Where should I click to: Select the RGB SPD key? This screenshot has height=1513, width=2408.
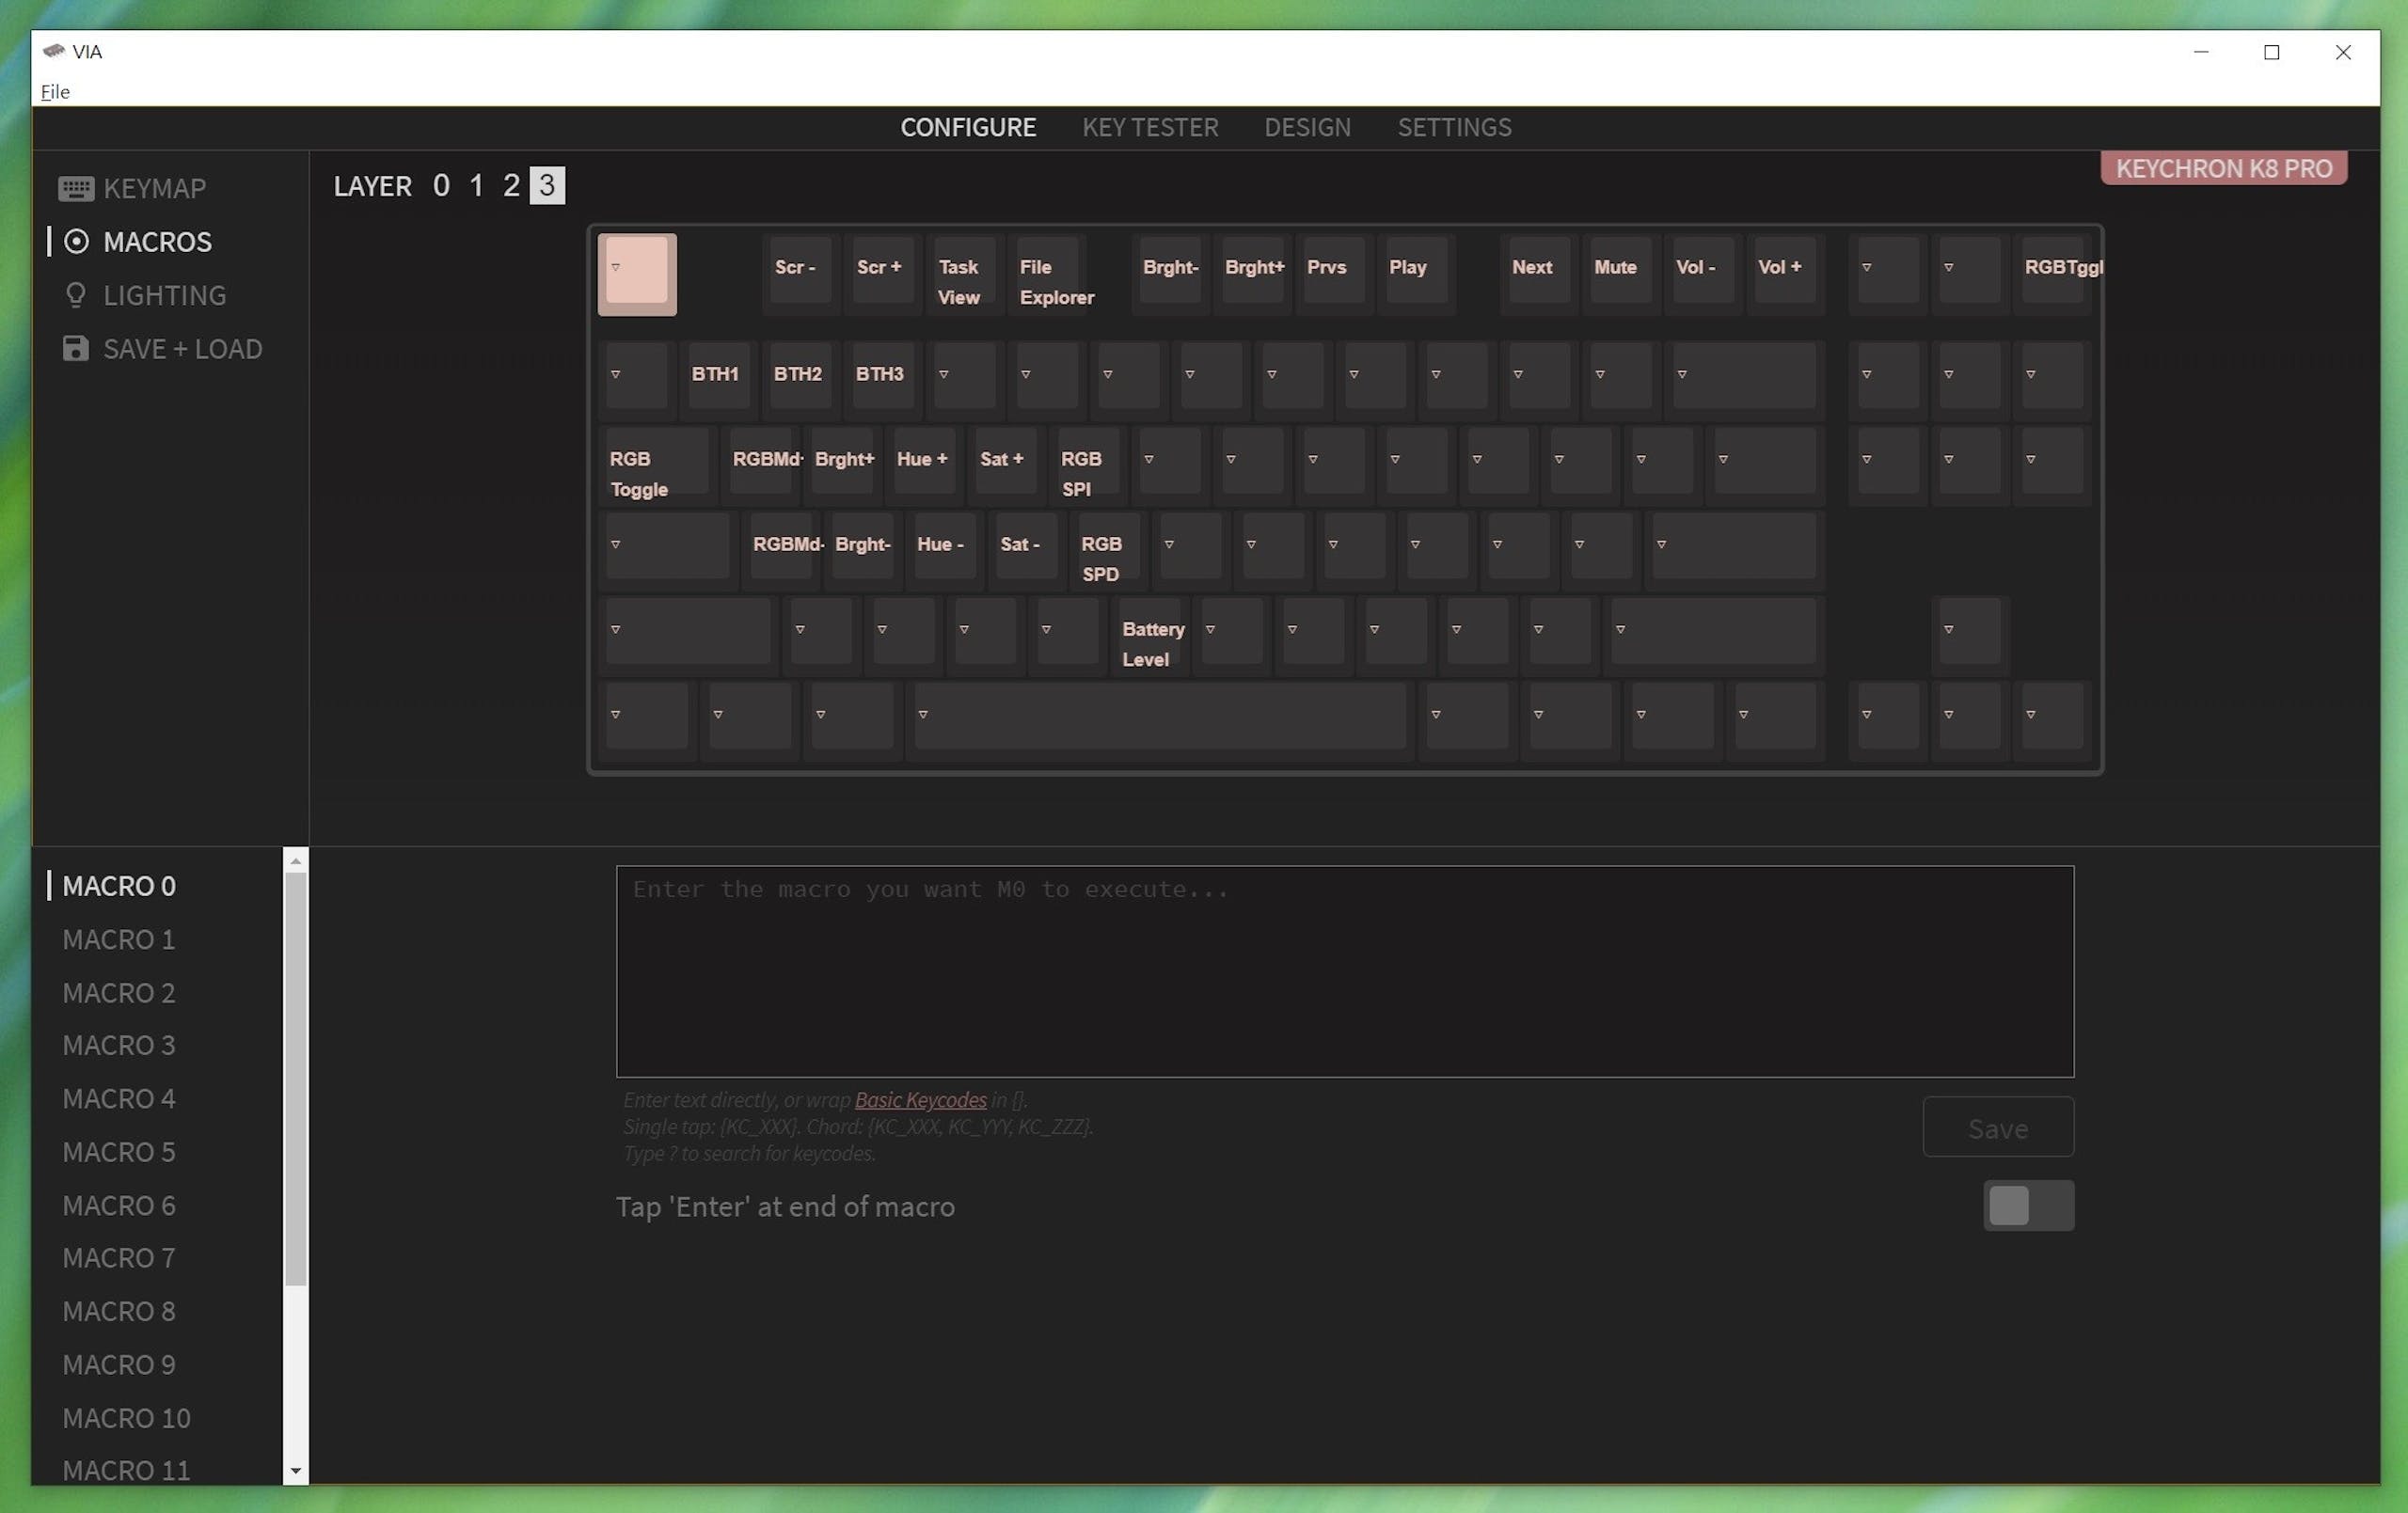coord(1109,550)
